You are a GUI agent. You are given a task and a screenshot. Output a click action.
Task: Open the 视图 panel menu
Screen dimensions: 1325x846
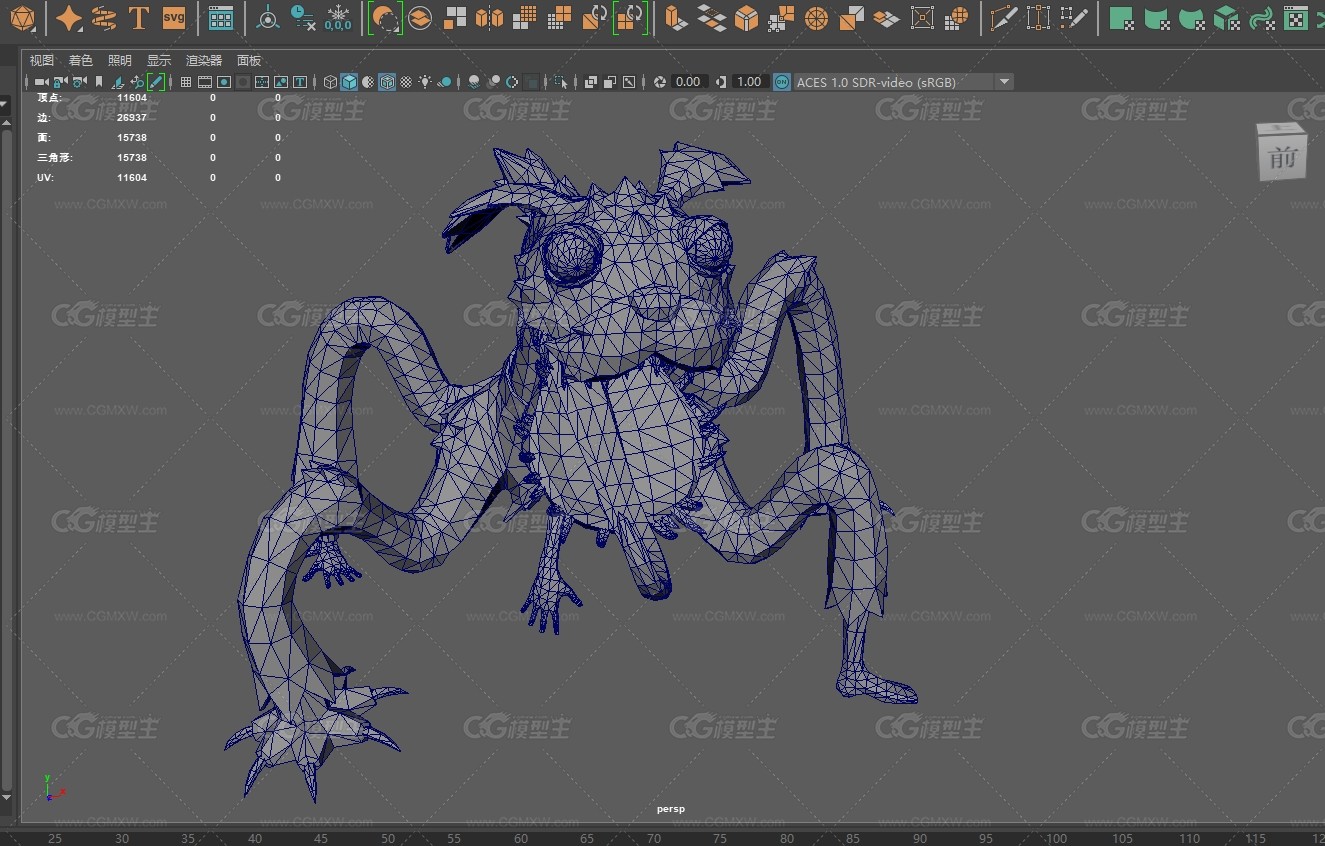coord(42,61)
